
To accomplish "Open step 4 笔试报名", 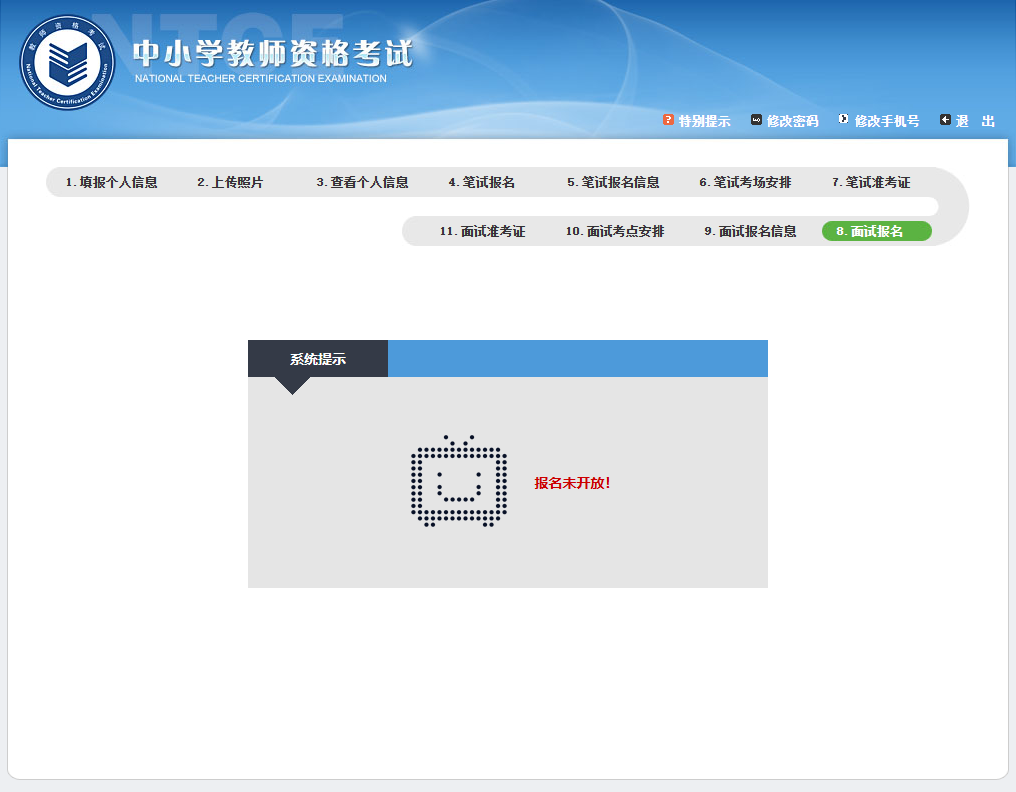I will pyautogui.click(x=484, y=182).
